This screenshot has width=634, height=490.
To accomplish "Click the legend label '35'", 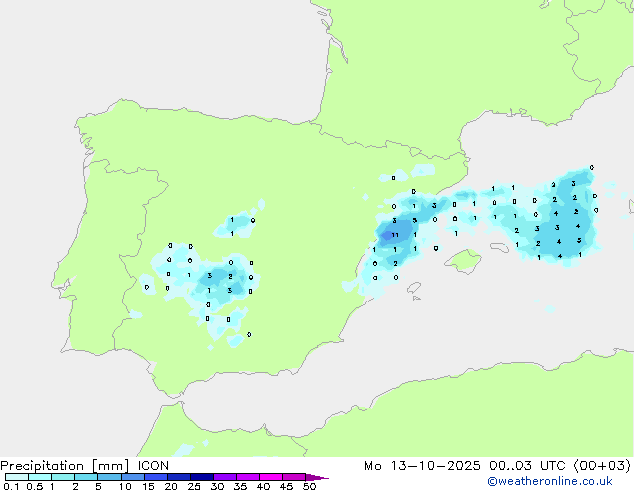I will click(240, 486).
